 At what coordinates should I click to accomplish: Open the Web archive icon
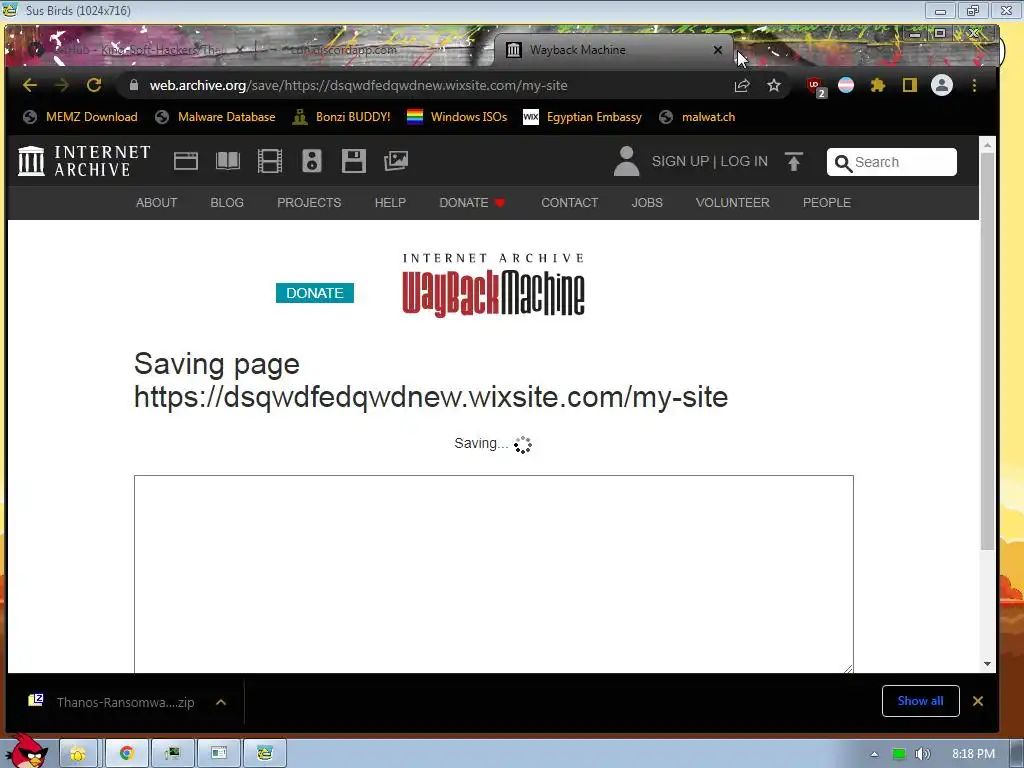point(185,161)
